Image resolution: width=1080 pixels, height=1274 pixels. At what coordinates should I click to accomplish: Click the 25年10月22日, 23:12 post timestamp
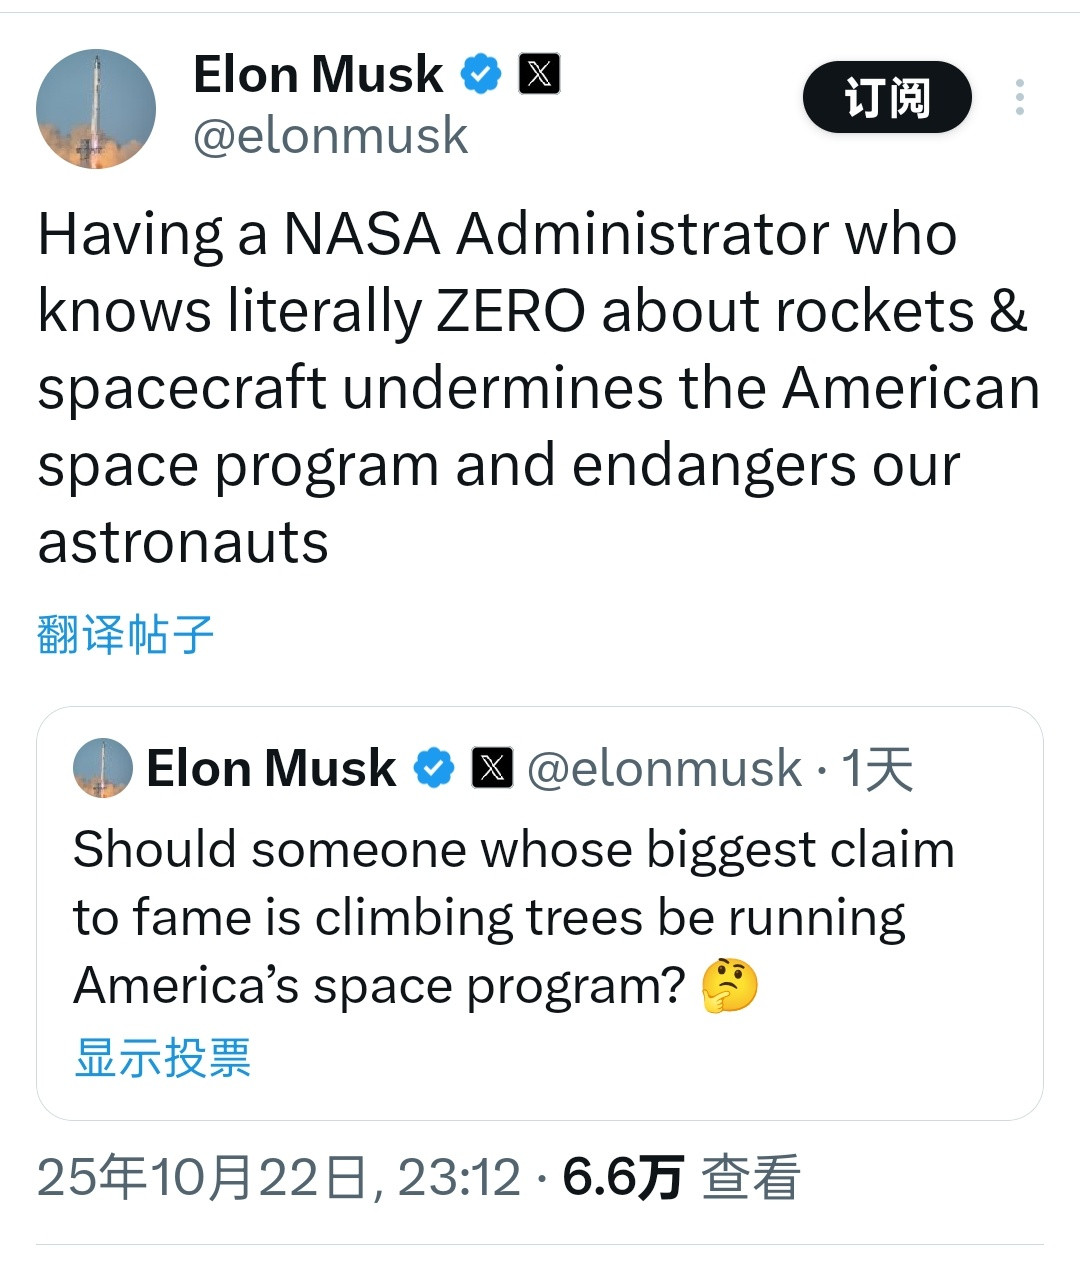click(279, 1177)
